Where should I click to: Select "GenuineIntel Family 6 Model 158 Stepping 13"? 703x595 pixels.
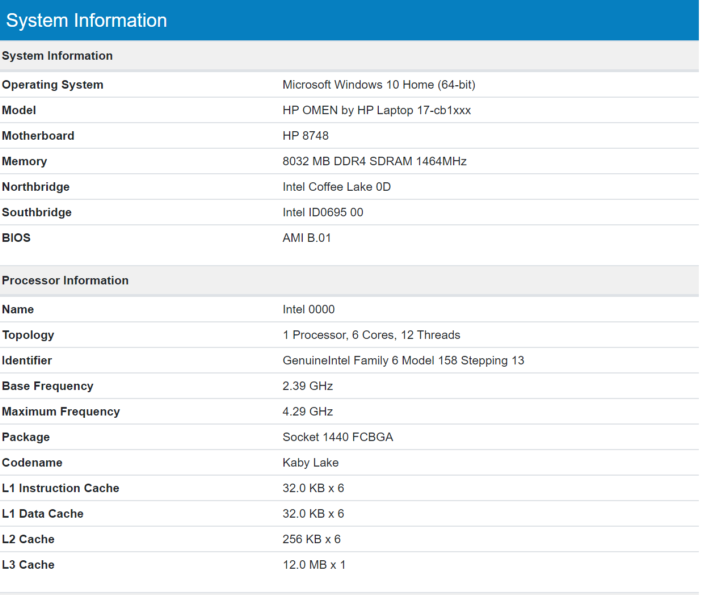[x=403, y=360]
